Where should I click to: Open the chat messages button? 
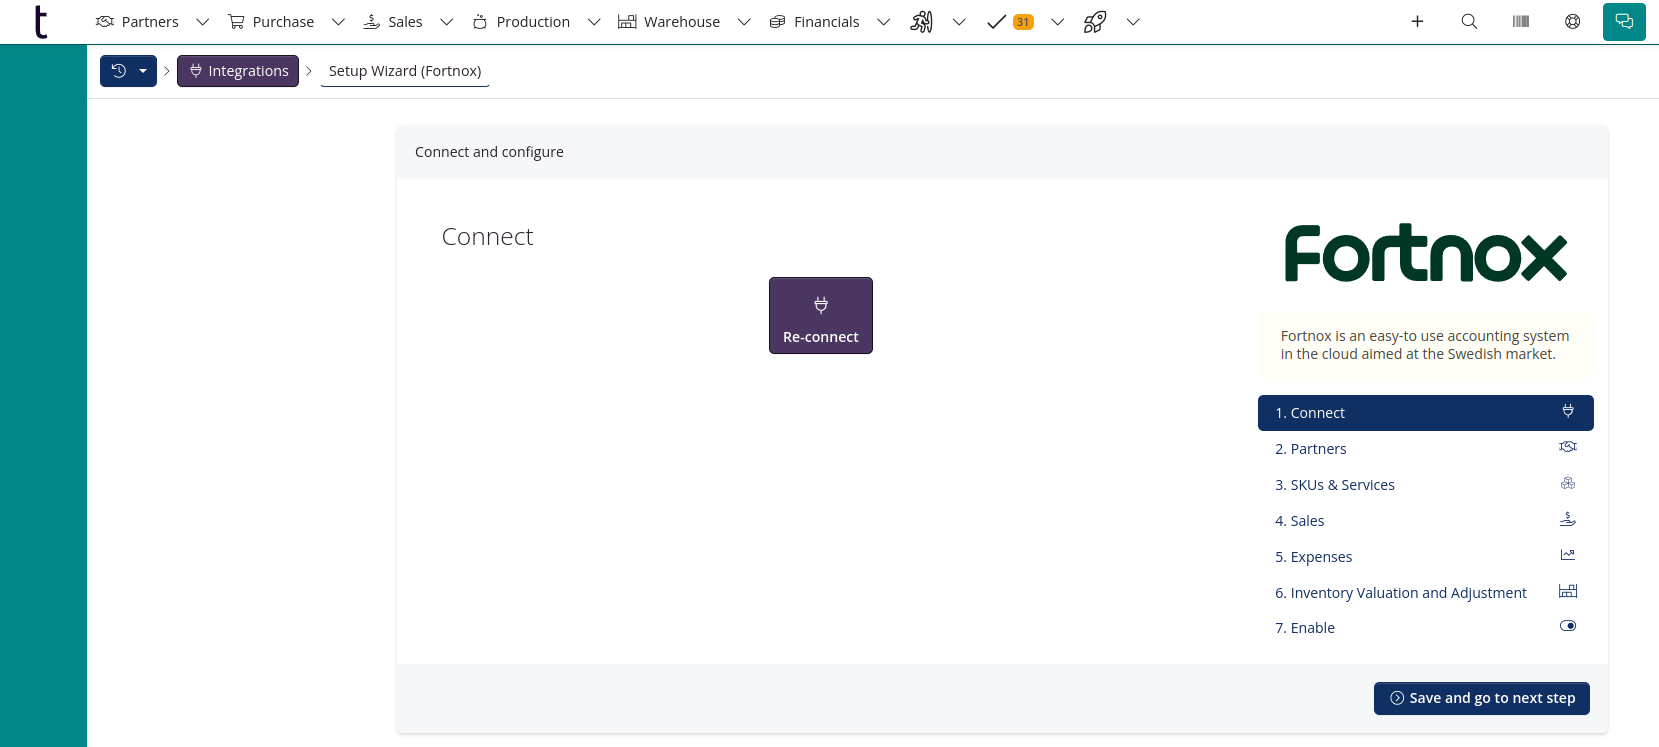tap(1624, 22)
